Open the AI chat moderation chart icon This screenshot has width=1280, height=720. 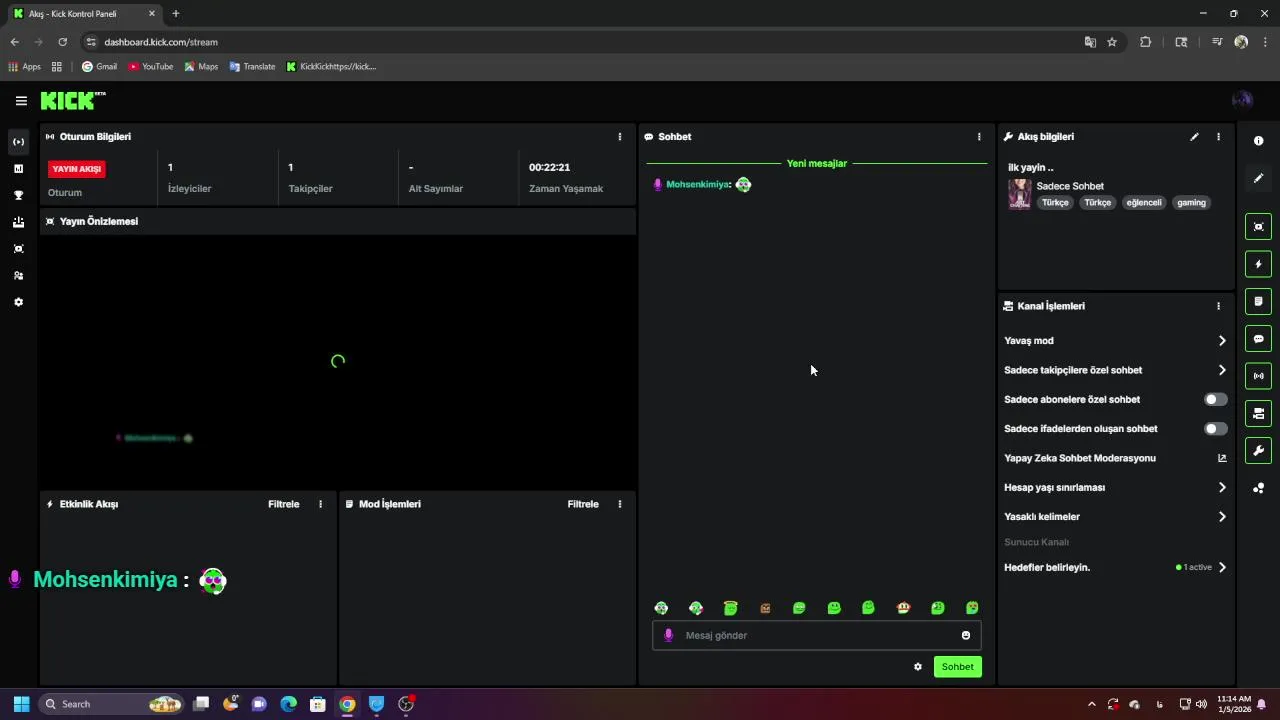pyautogui.click(x=1221, y=458)
